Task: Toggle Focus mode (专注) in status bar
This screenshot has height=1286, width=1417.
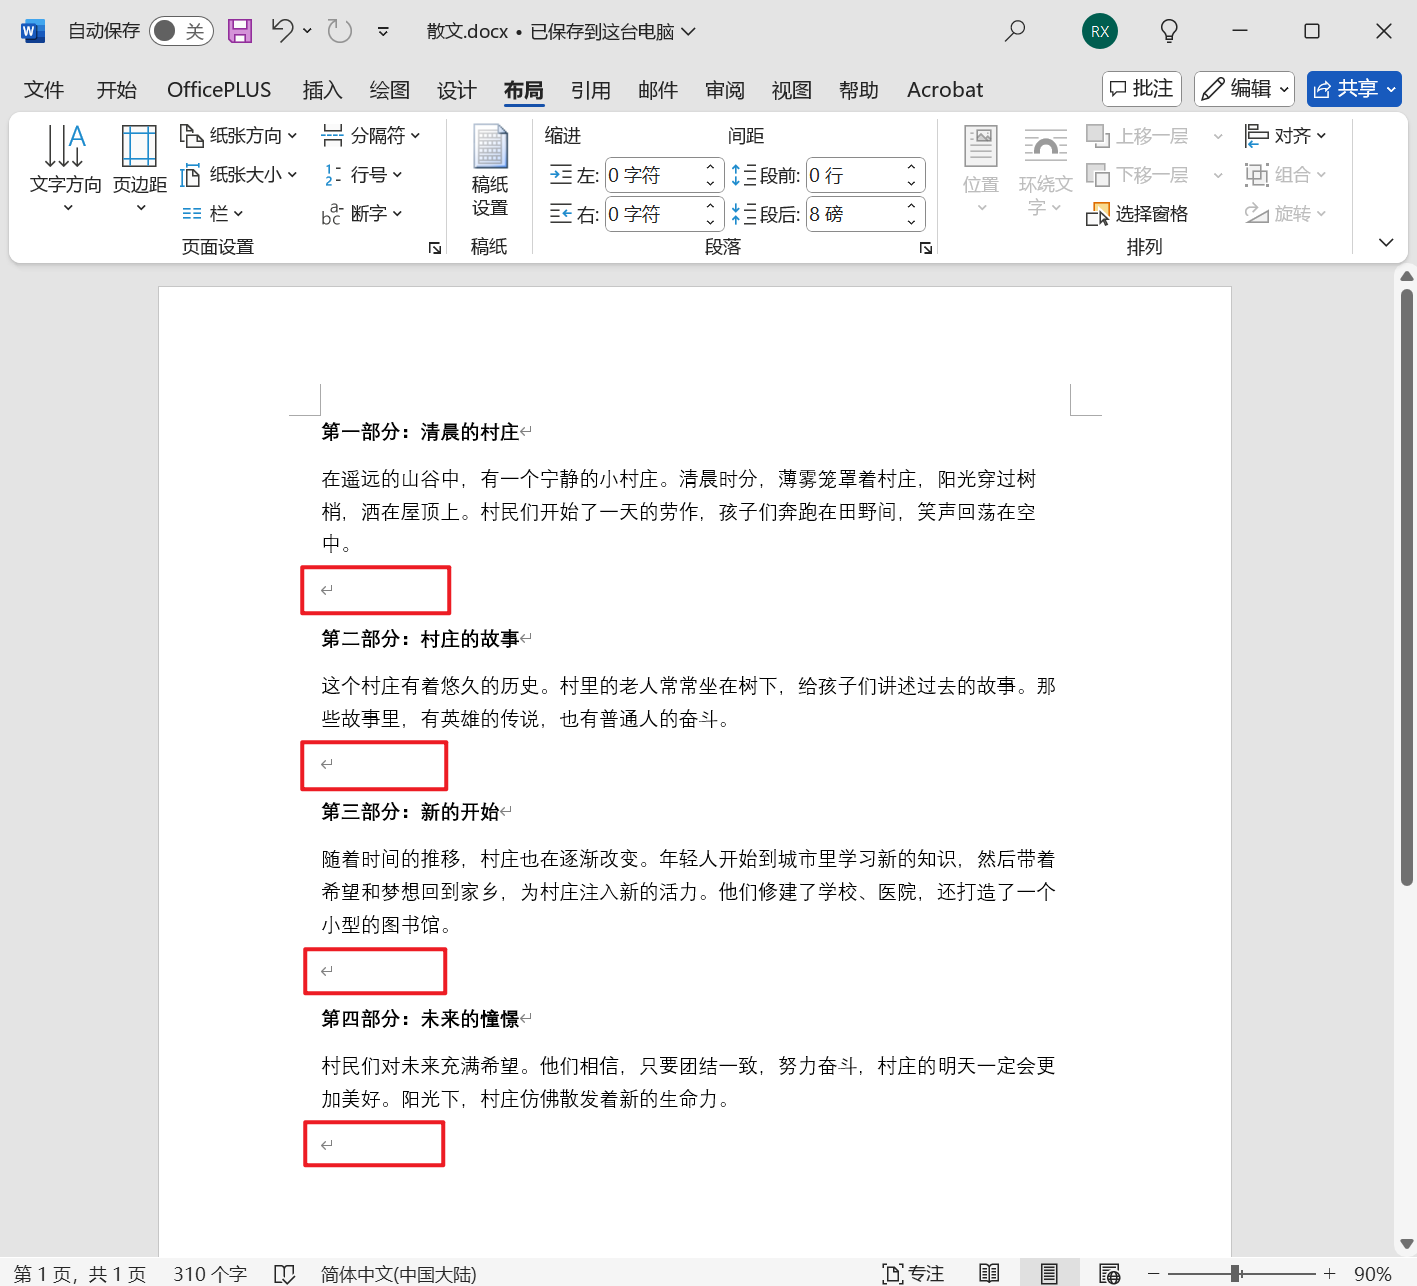Action: coord(913,1273)
